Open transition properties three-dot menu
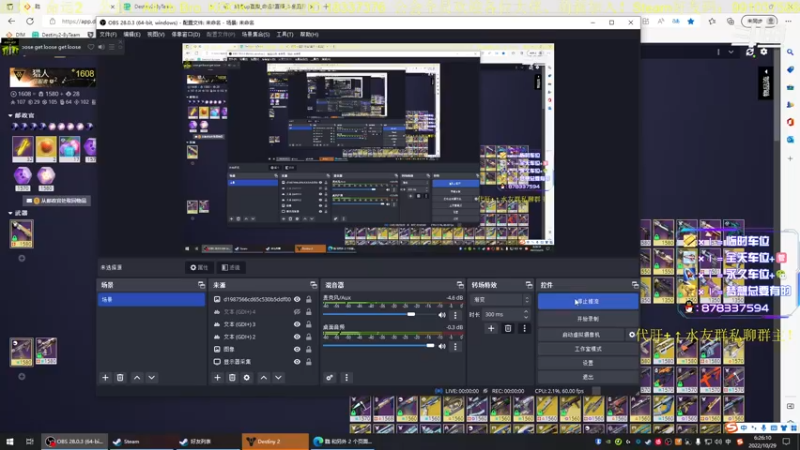 coord(524,329)
